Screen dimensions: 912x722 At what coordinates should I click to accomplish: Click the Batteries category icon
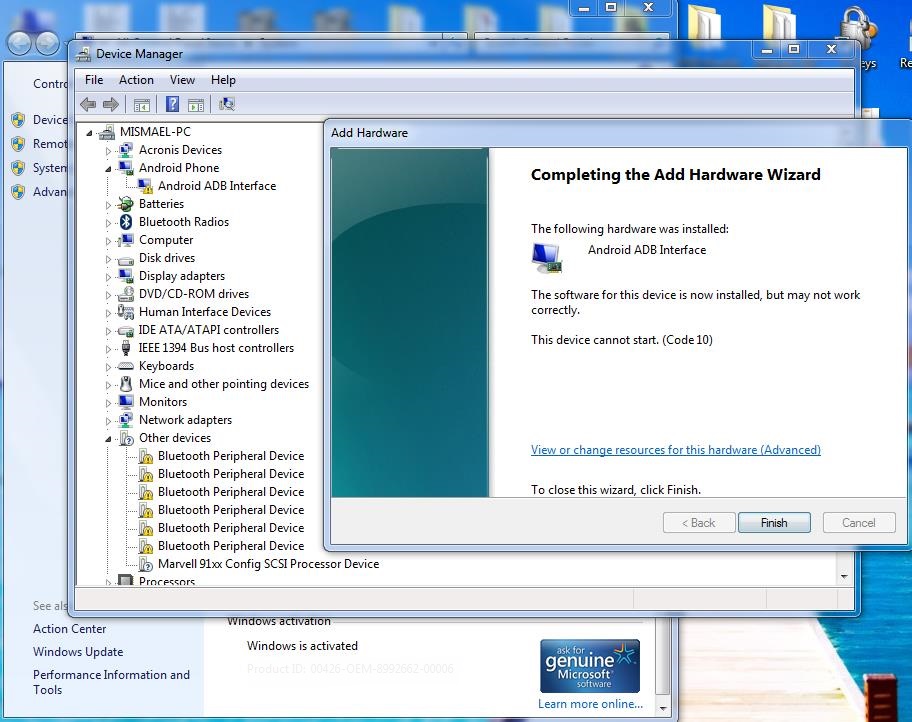click(126, 204)
